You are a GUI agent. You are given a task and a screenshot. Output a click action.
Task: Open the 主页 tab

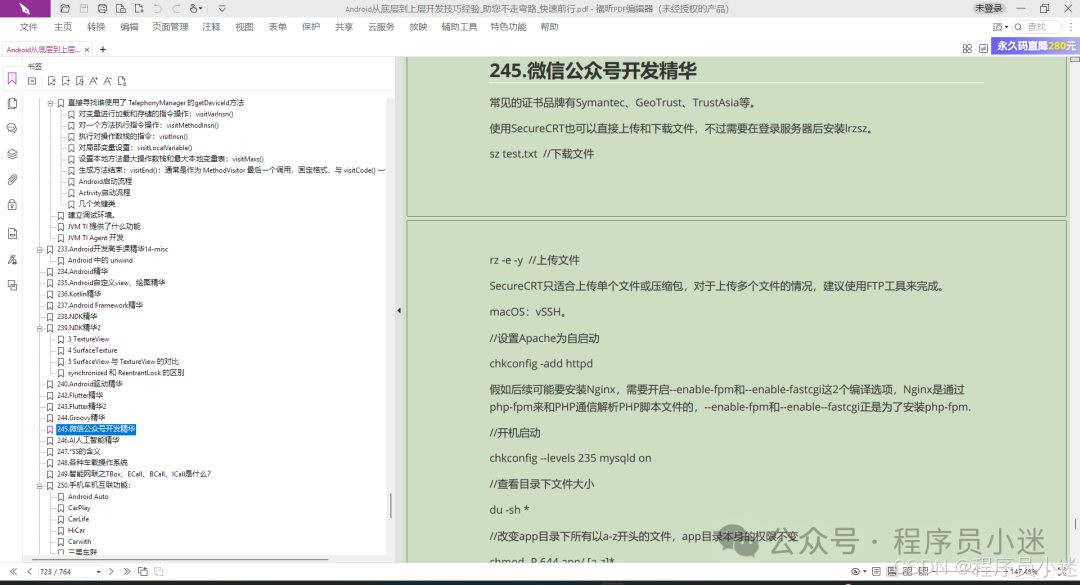pos(63,27)
